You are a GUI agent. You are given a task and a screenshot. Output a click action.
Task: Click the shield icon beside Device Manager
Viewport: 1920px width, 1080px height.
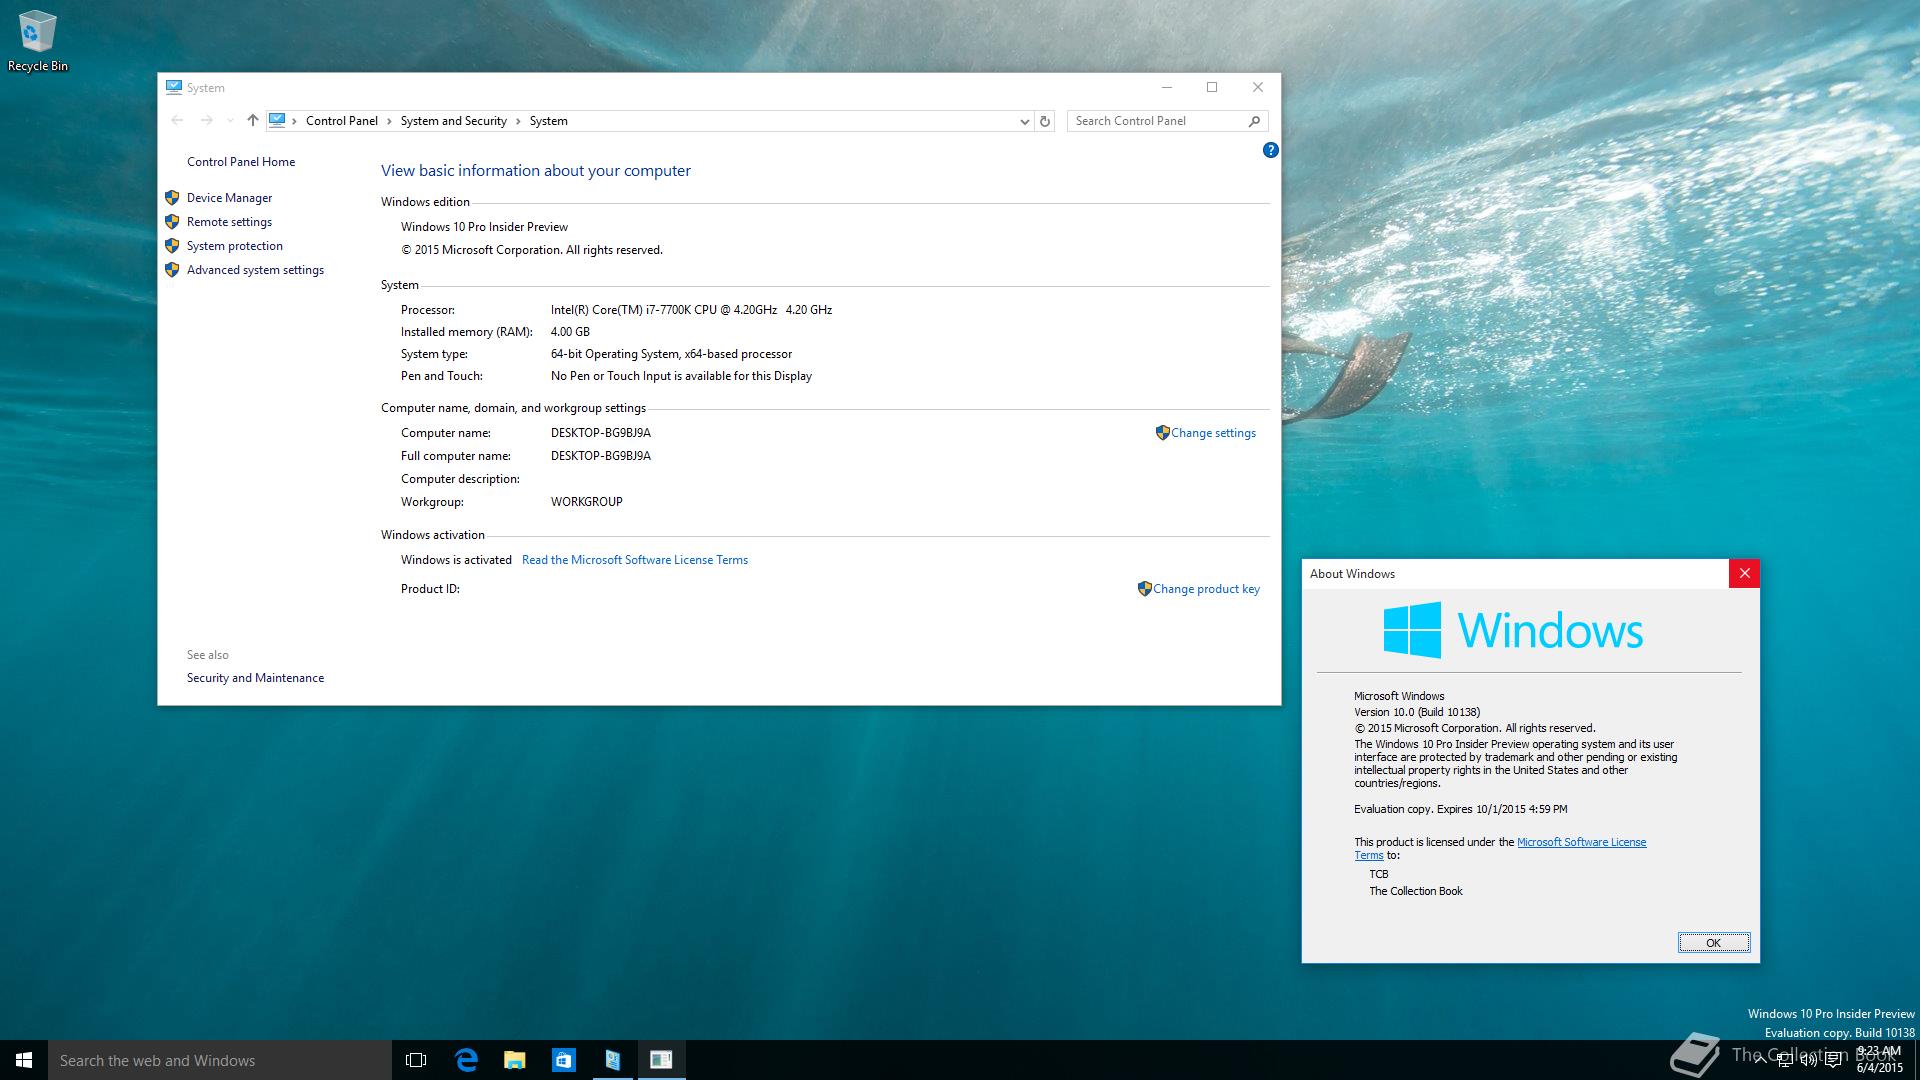[x=172, y=198]
